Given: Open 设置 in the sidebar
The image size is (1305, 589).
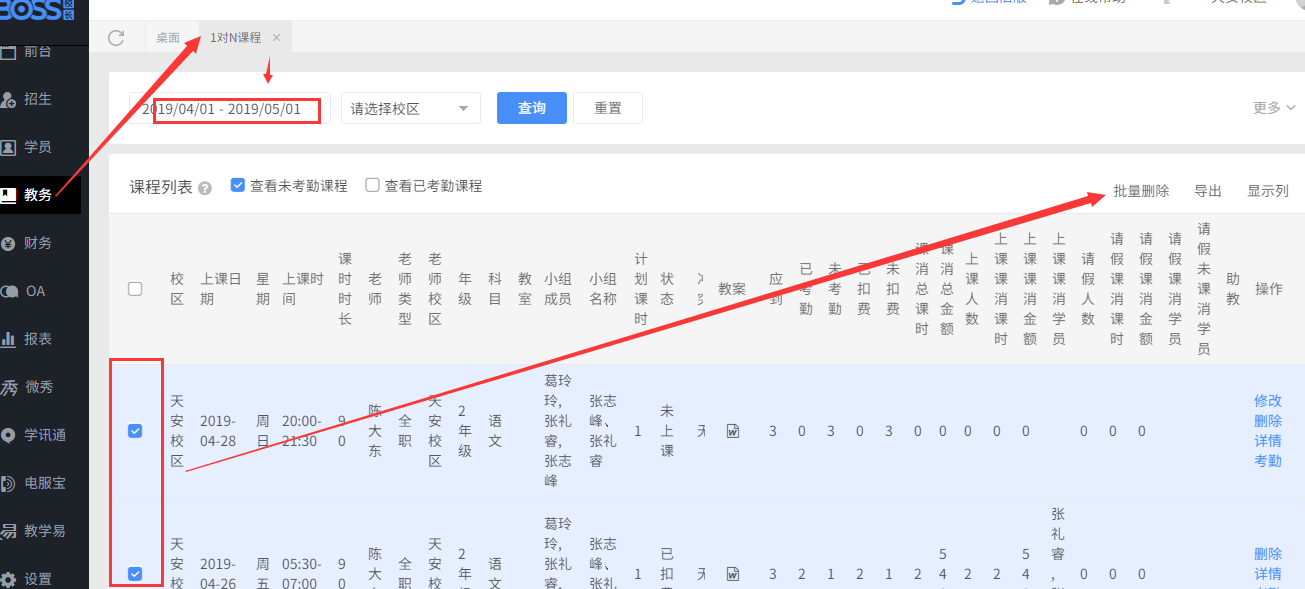Looking at the screenshot, I should [x=40, y=579].
